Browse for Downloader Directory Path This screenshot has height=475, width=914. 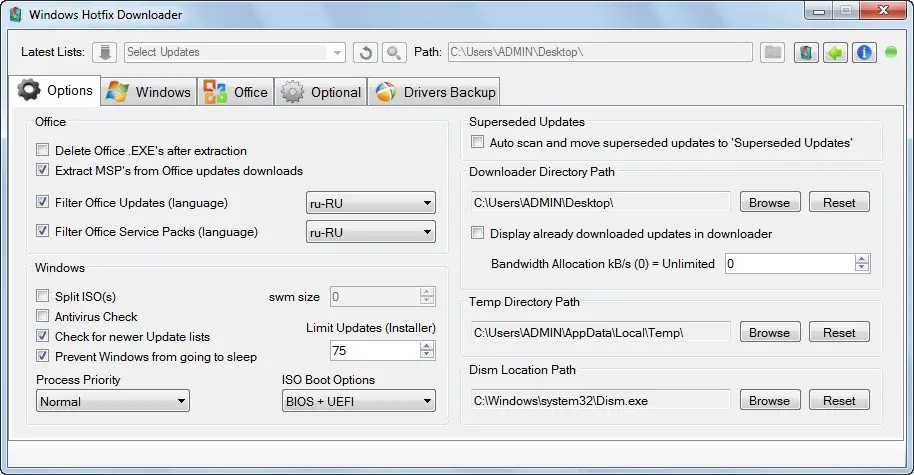tap(770, 202)
